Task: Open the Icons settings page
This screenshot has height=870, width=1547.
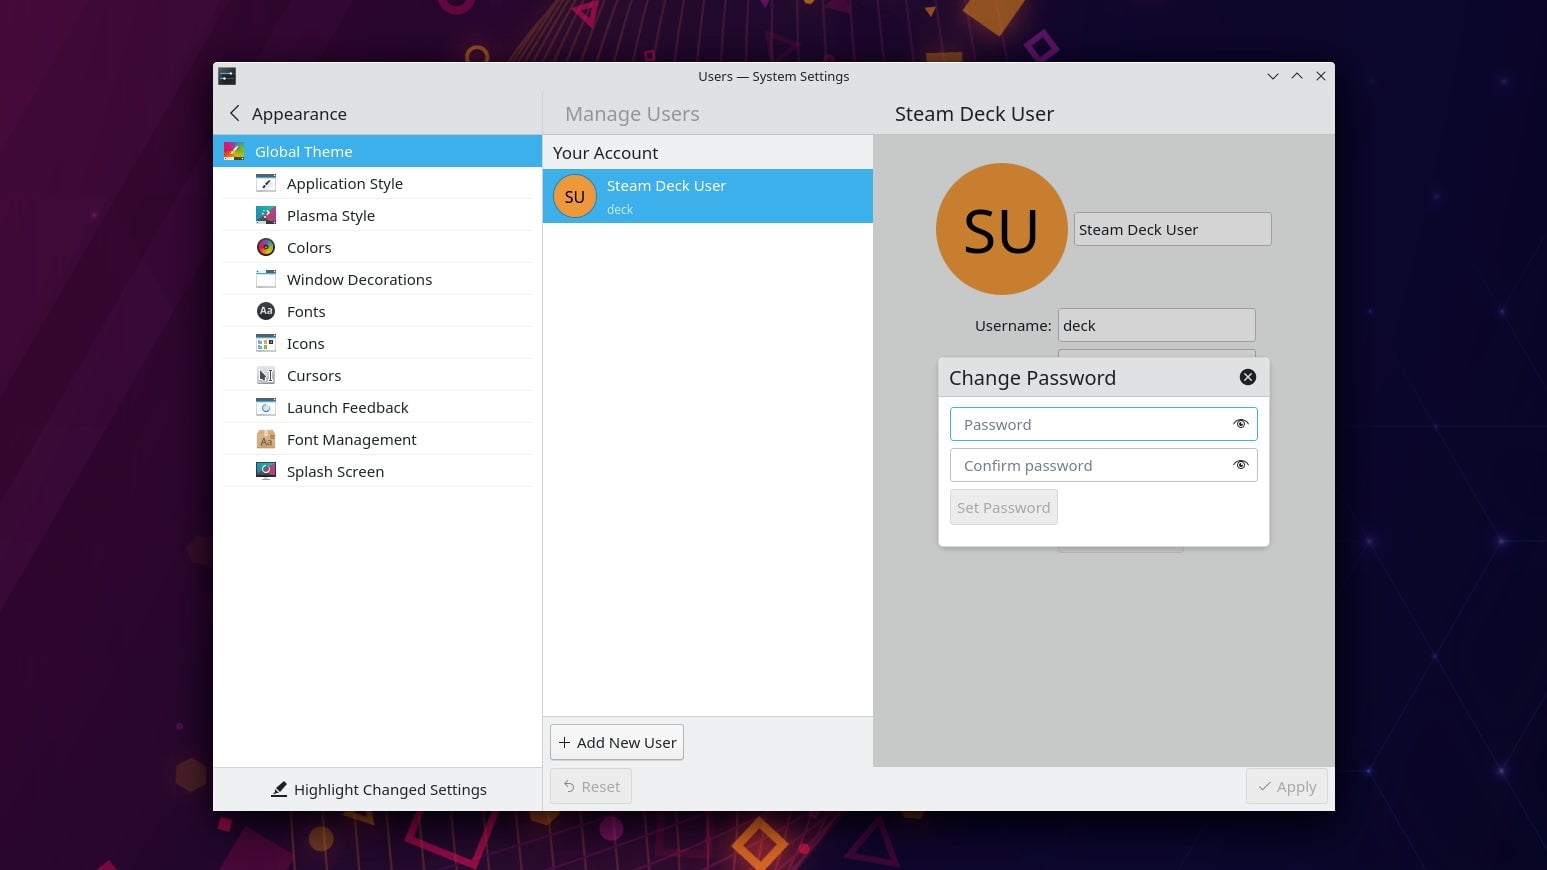Action: point(305,344)
